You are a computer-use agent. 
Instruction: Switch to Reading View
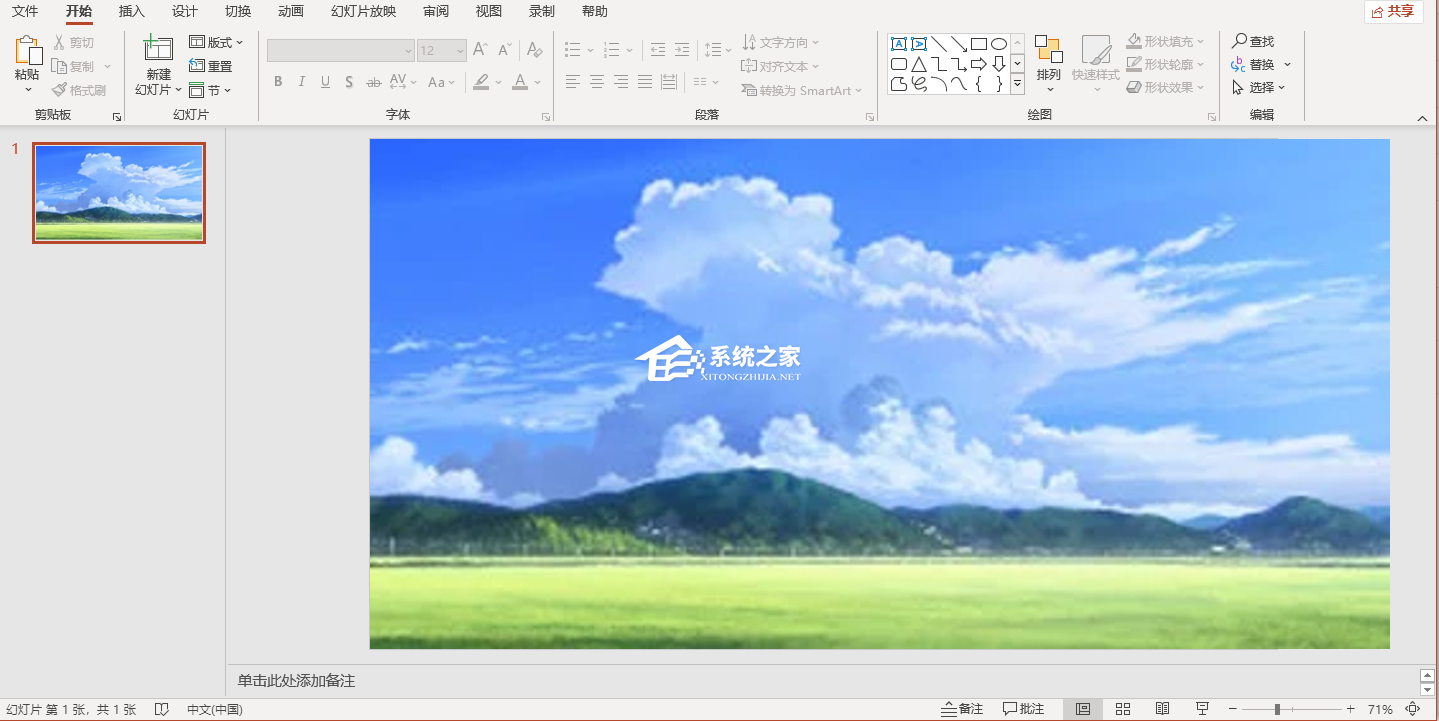coord(1162,709)
